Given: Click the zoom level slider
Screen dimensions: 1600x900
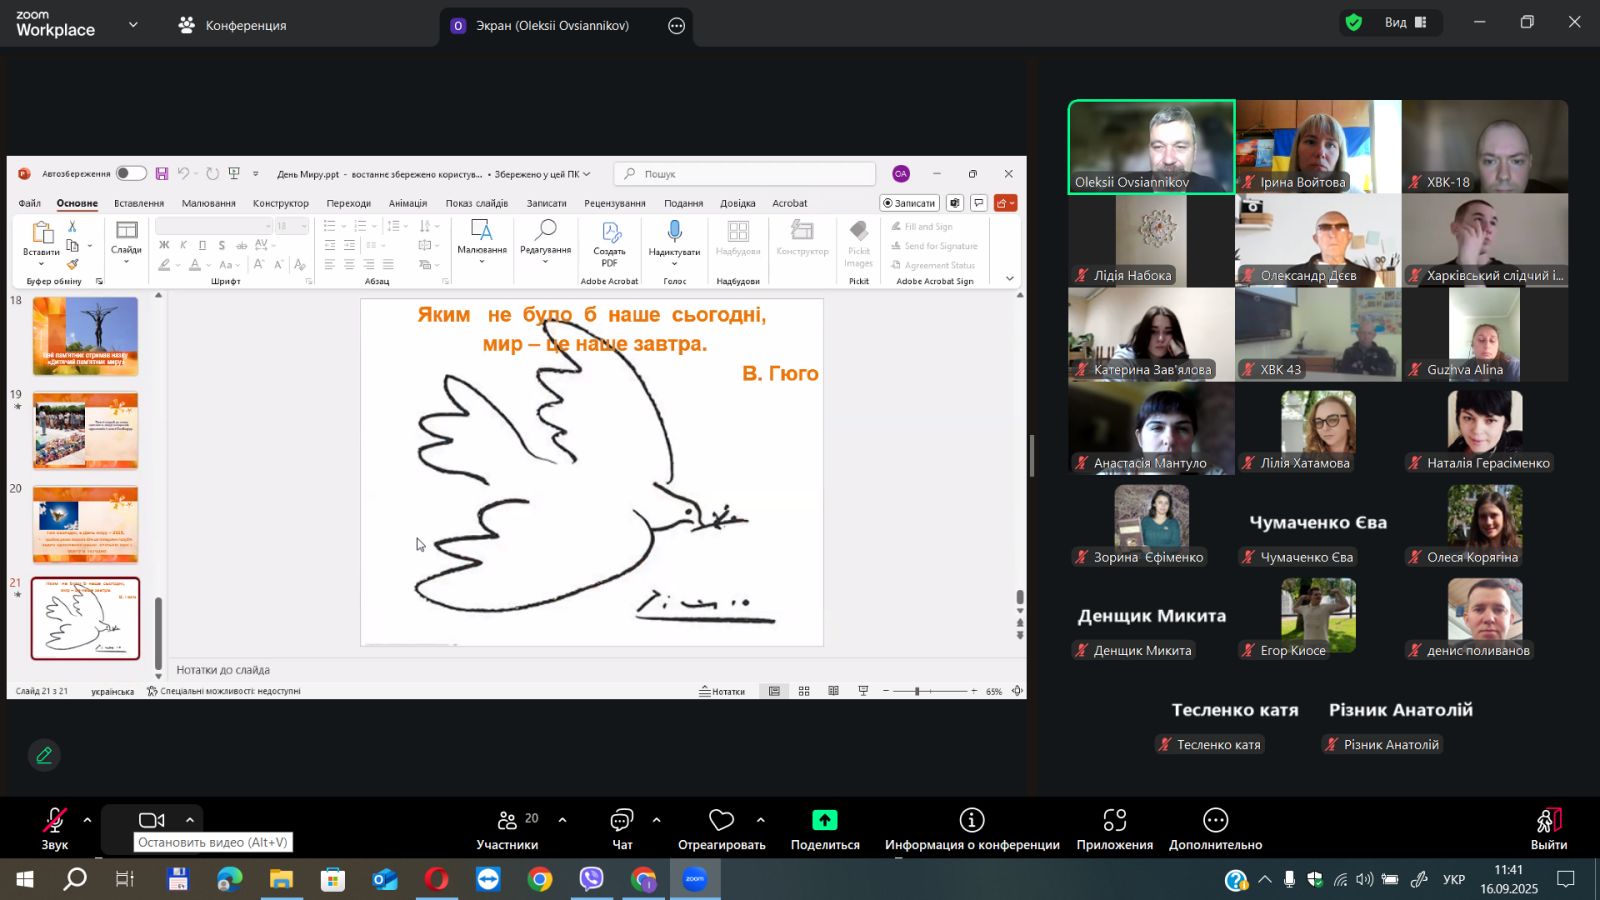Looking at the screenshot, I should [x=930, y=691].
